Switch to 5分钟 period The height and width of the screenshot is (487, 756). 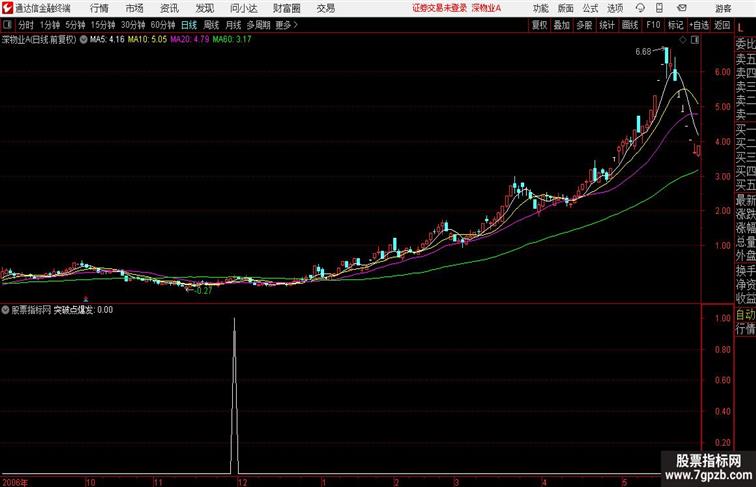[75, 25]
